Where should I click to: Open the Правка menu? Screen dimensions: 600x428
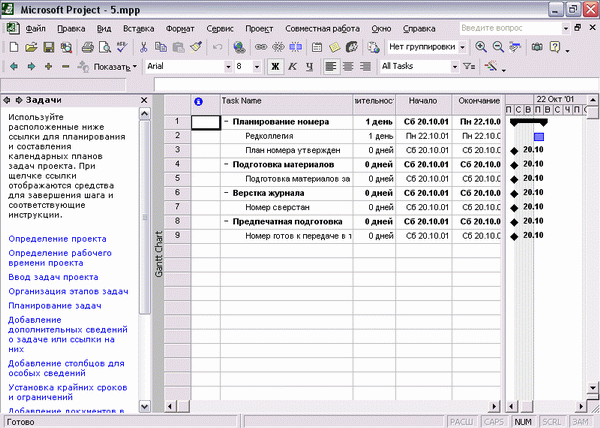click(x=71, y=29)
